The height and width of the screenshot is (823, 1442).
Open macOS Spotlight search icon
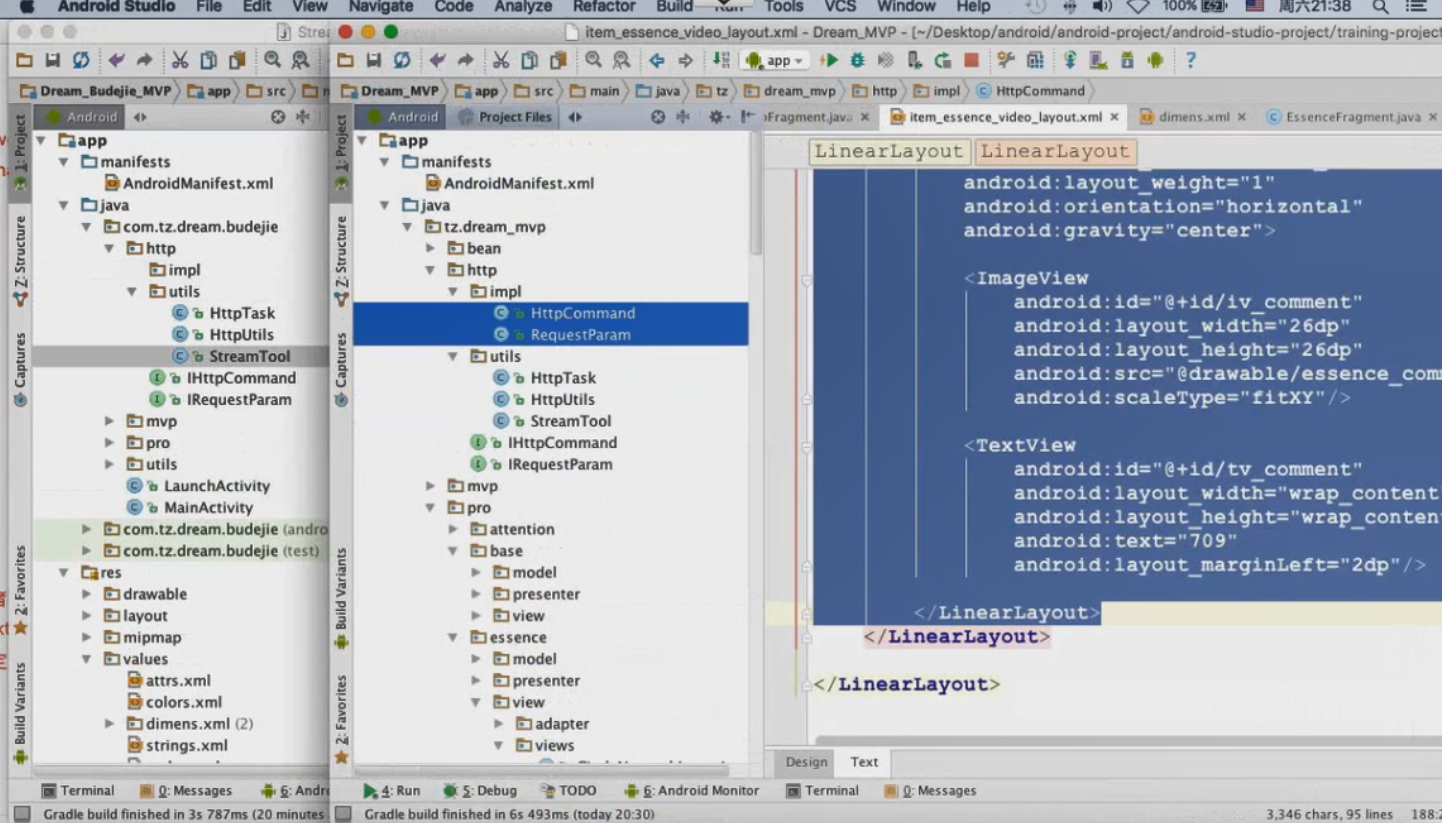click(1380, 7)
